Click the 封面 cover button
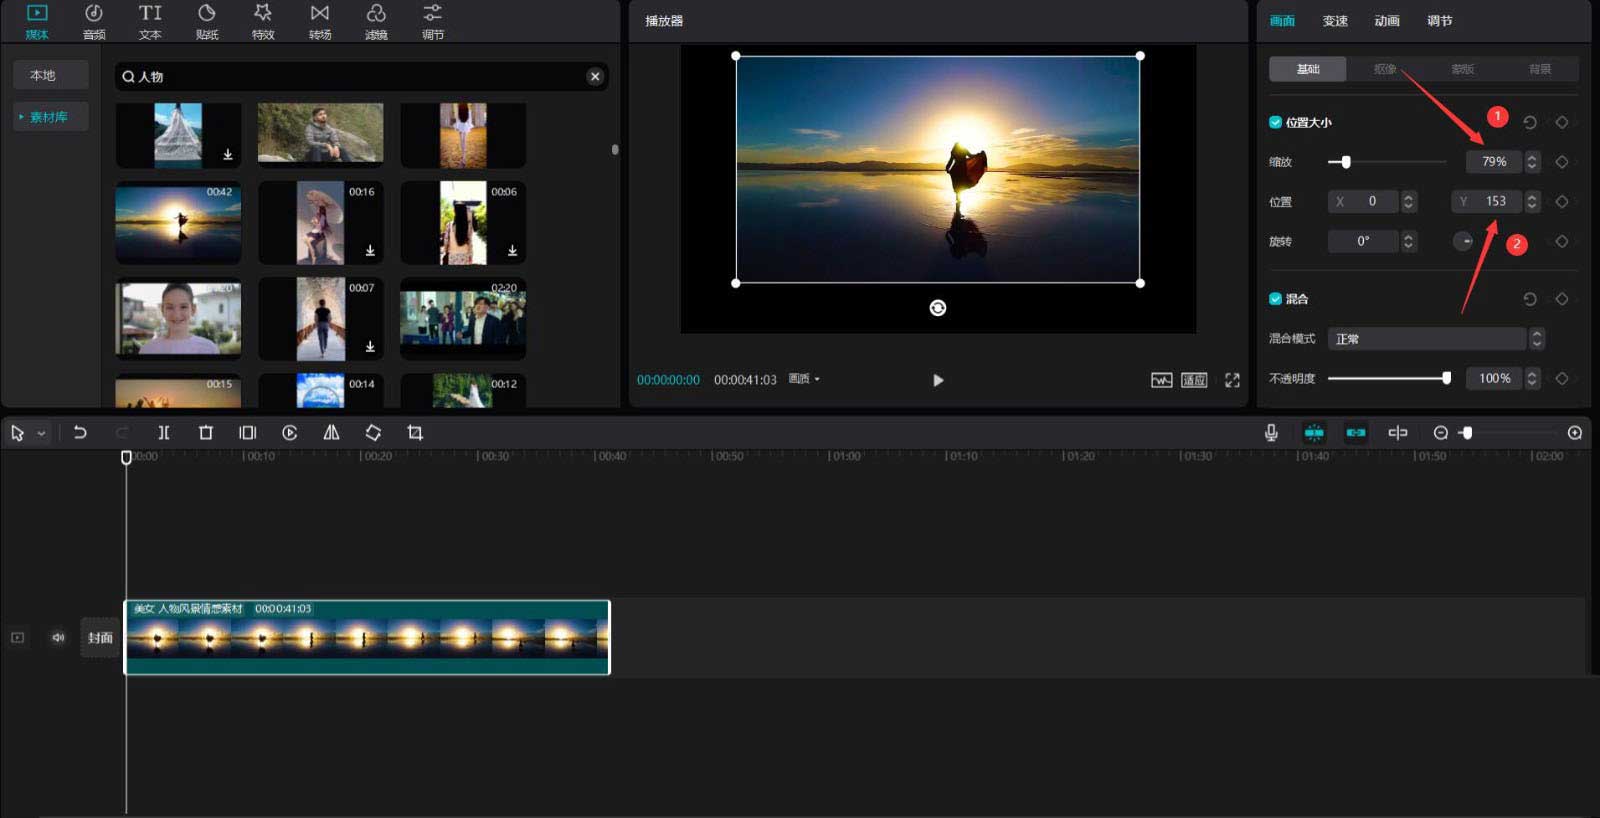This screenshot has width=1600, height=818. tap(100, 638)
